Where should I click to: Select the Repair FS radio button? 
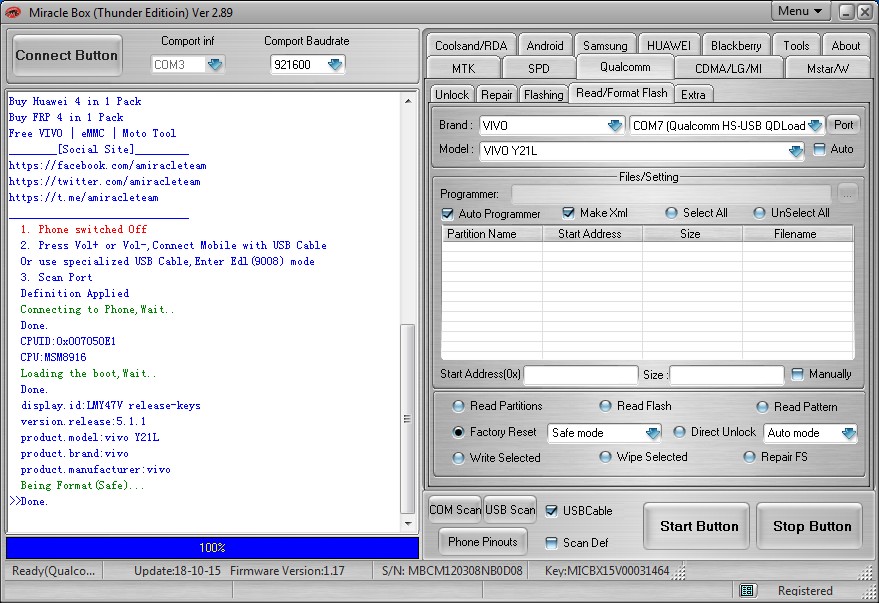(750, 457)
